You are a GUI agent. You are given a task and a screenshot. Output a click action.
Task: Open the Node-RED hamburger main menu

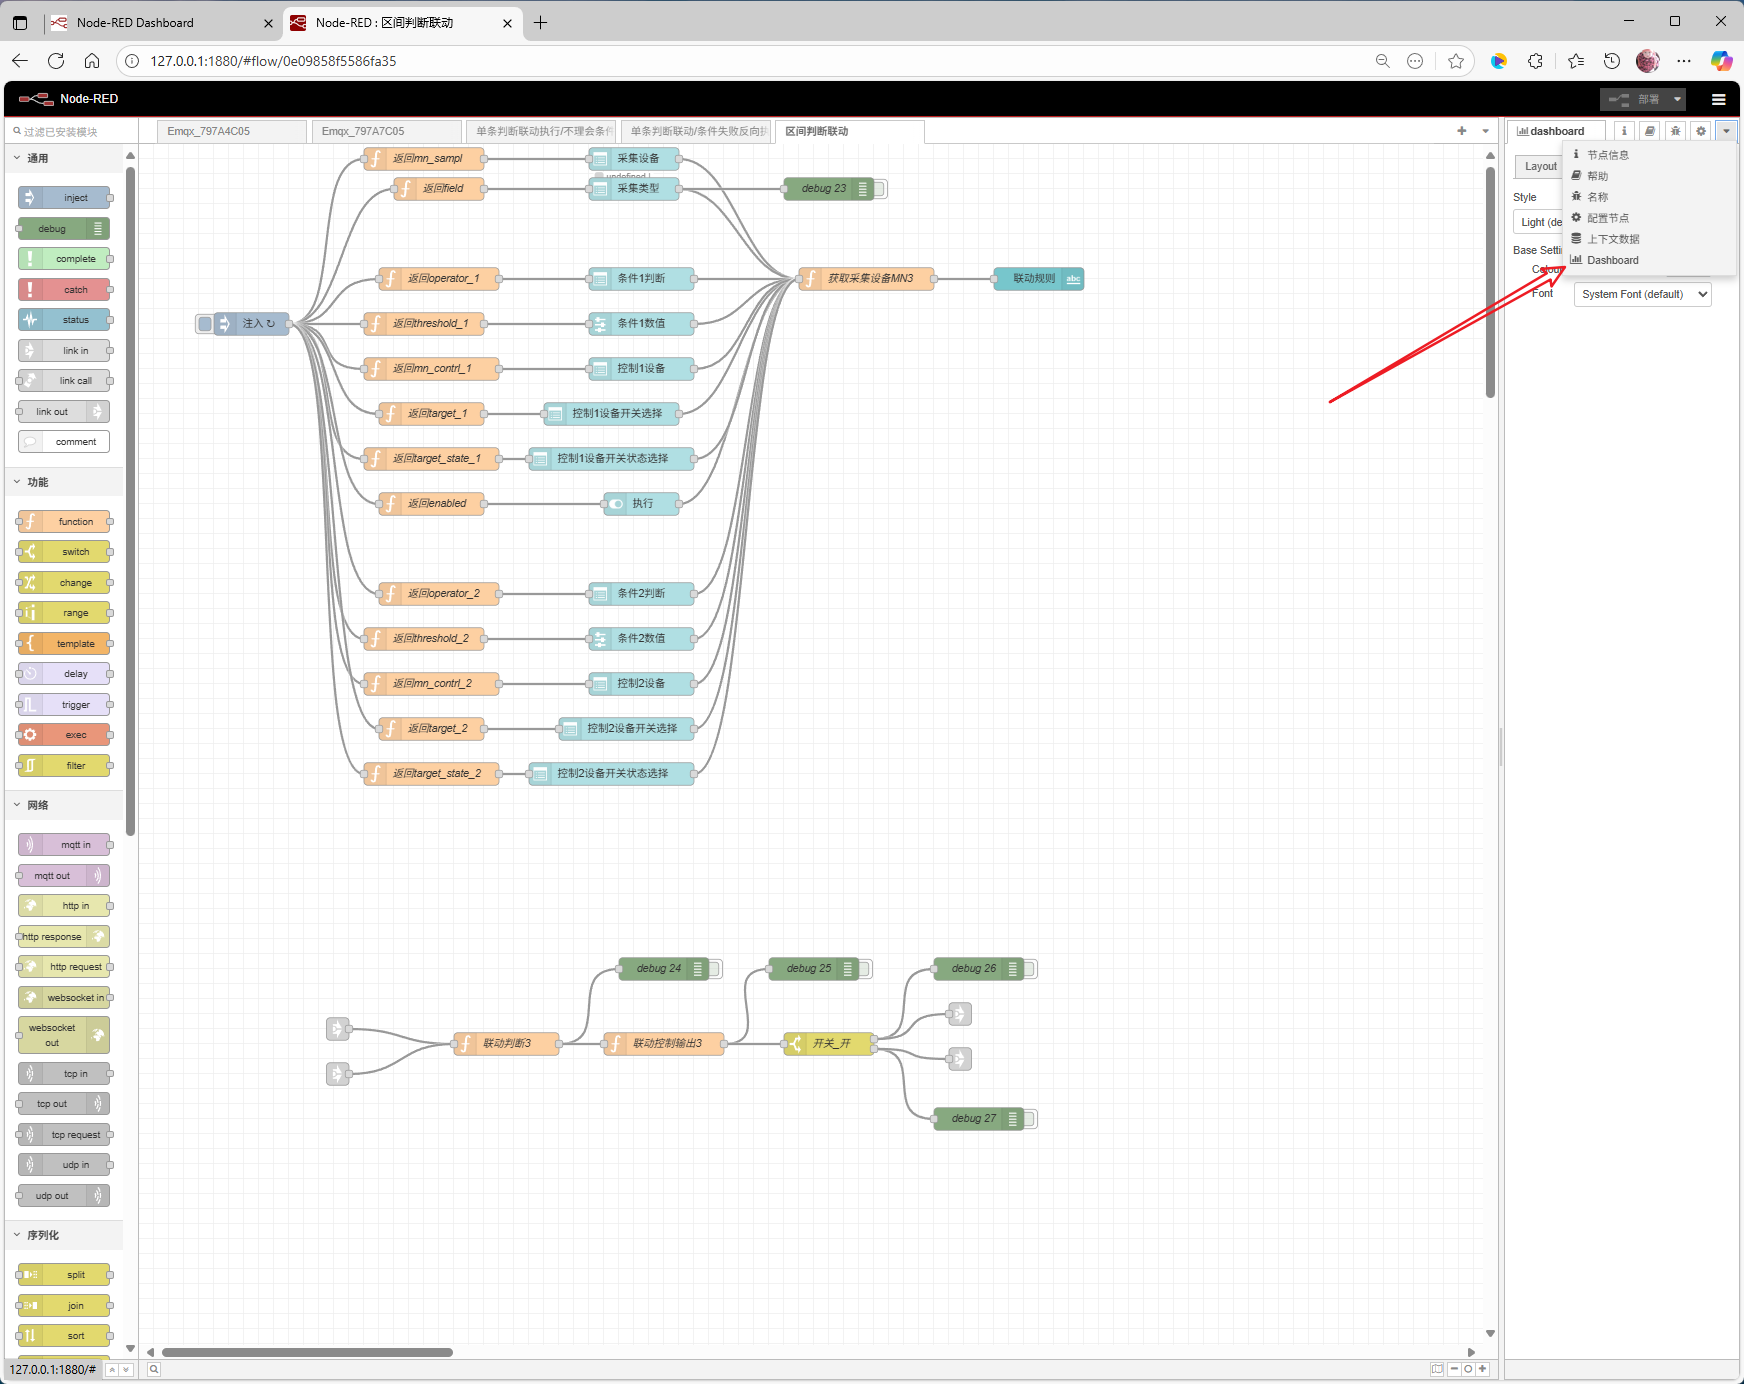(1718, 99)
